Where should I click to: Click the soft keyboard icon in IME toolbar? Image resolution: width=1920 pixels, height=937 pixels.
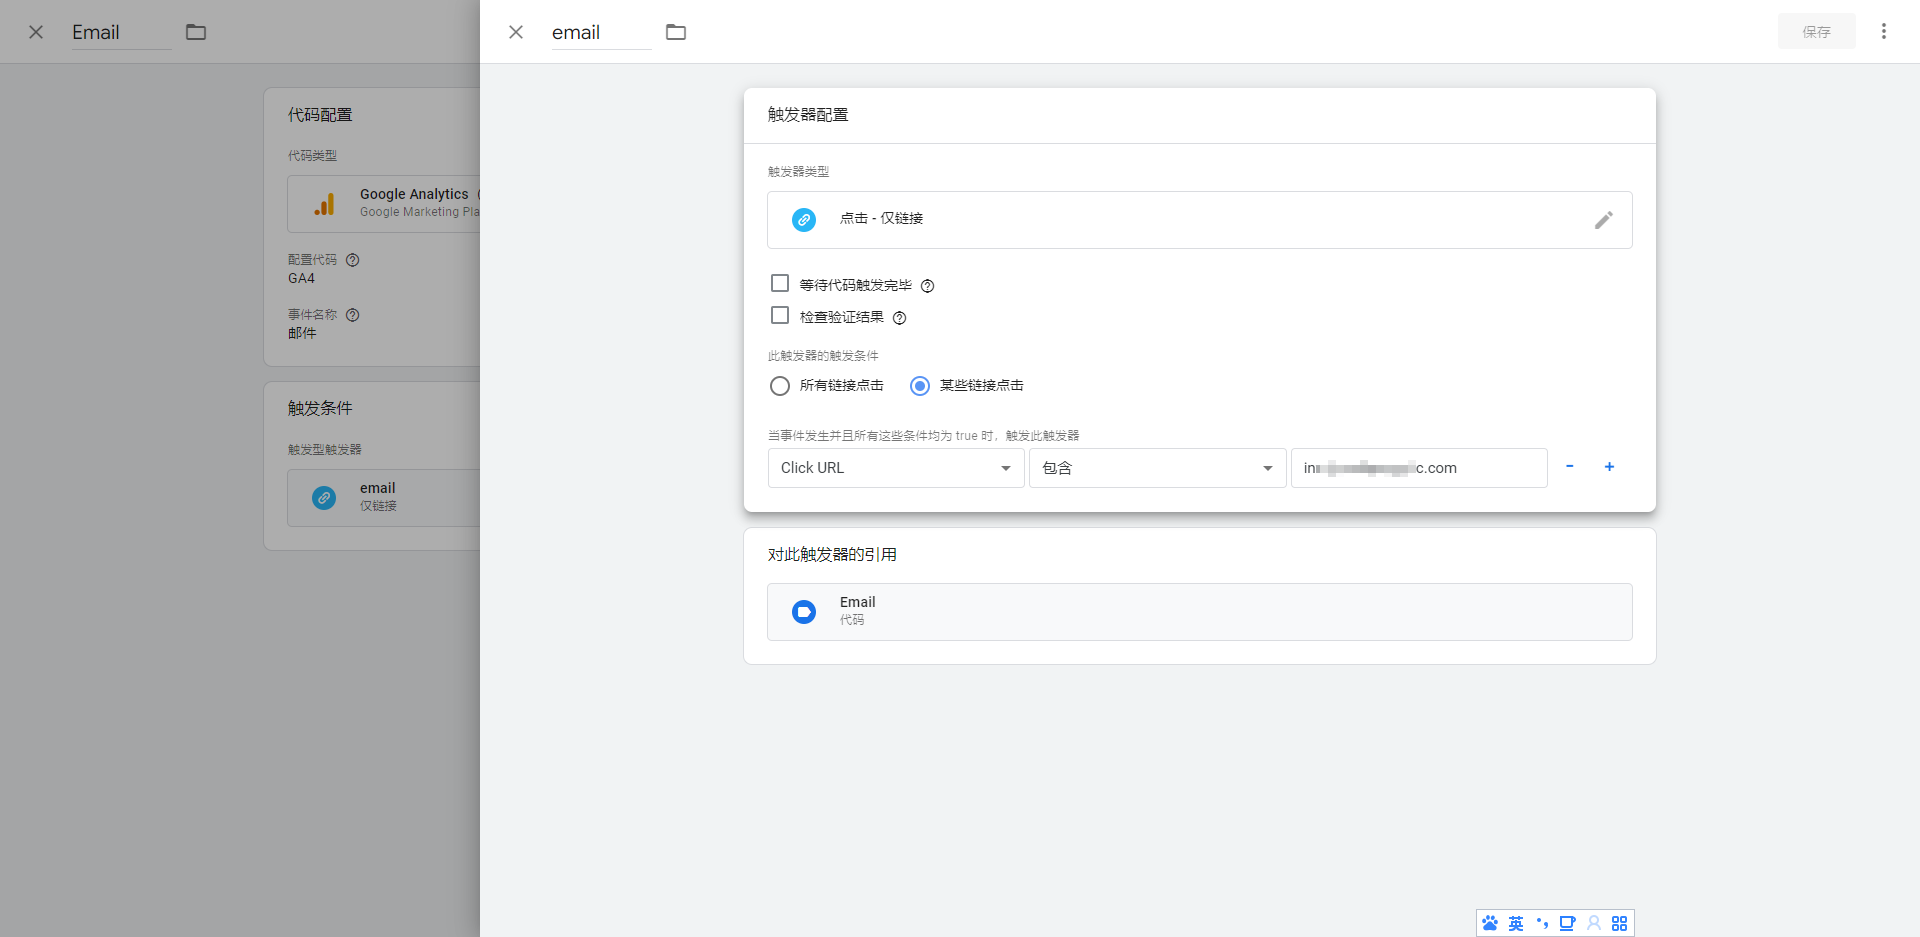tap(1567, 923)
